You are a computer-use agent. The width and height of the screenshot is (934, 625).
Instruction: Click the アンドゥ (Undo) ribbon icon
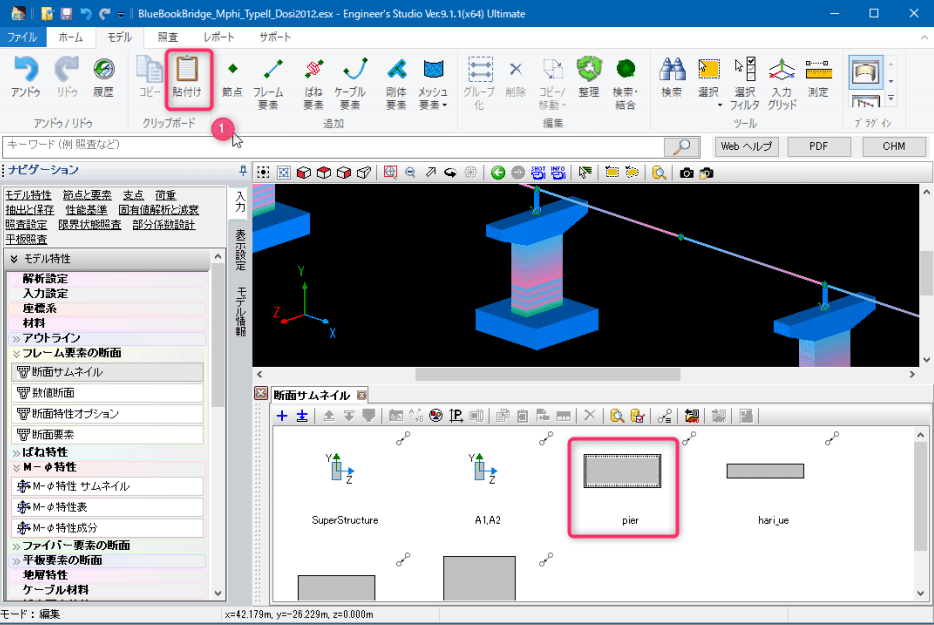tap(25, 77)
